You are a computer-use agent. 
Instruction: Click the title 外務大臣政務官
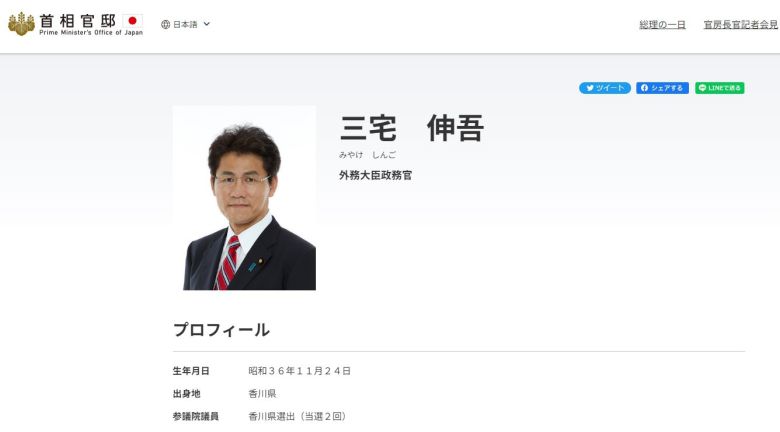pos(375,175)
